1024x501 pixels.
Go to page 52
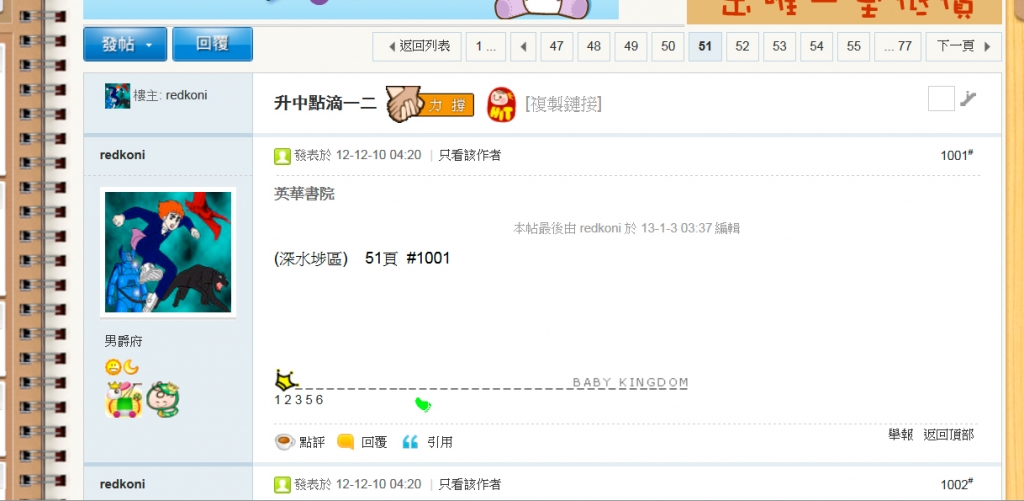coord(743,46)
